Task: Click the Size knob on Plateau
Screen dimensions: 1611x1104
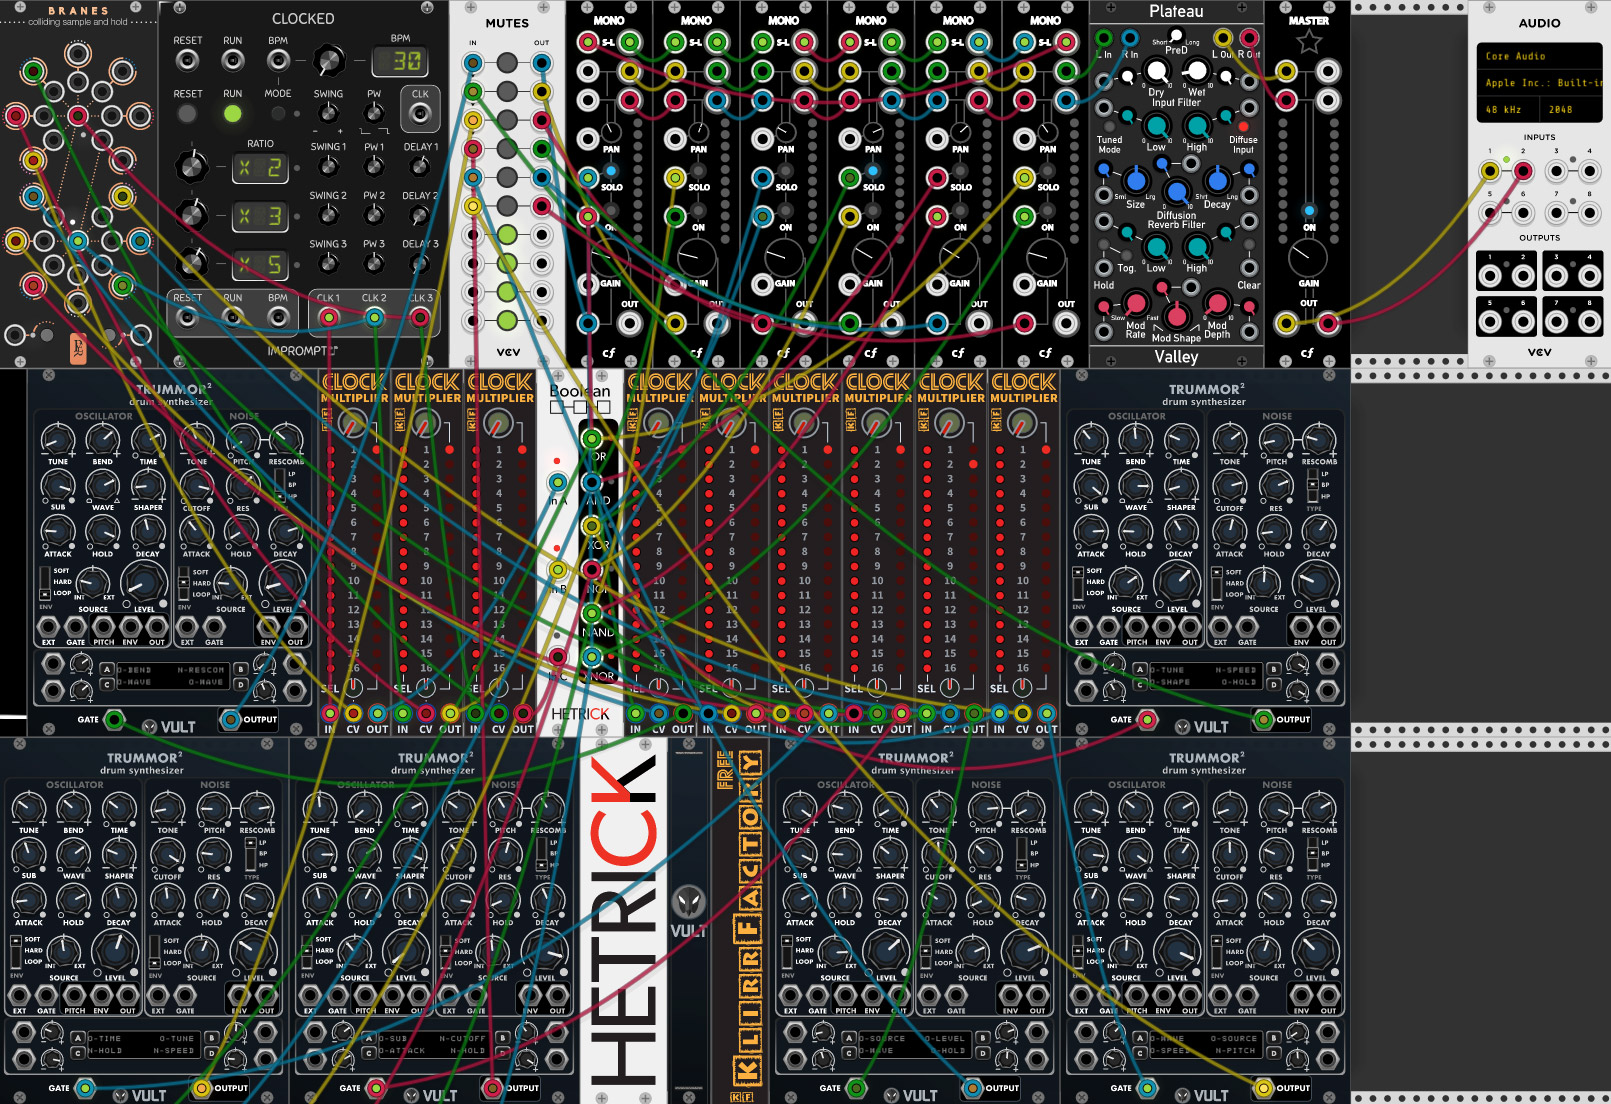Action: pos(1135,181)
